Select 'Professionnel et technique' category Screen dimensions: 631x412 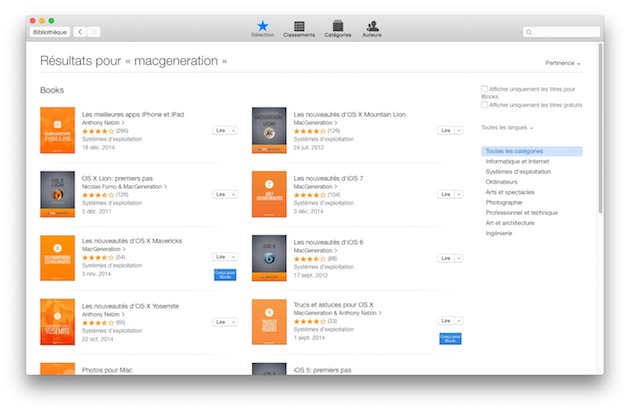pyautogui.click(x=522, y=212)
